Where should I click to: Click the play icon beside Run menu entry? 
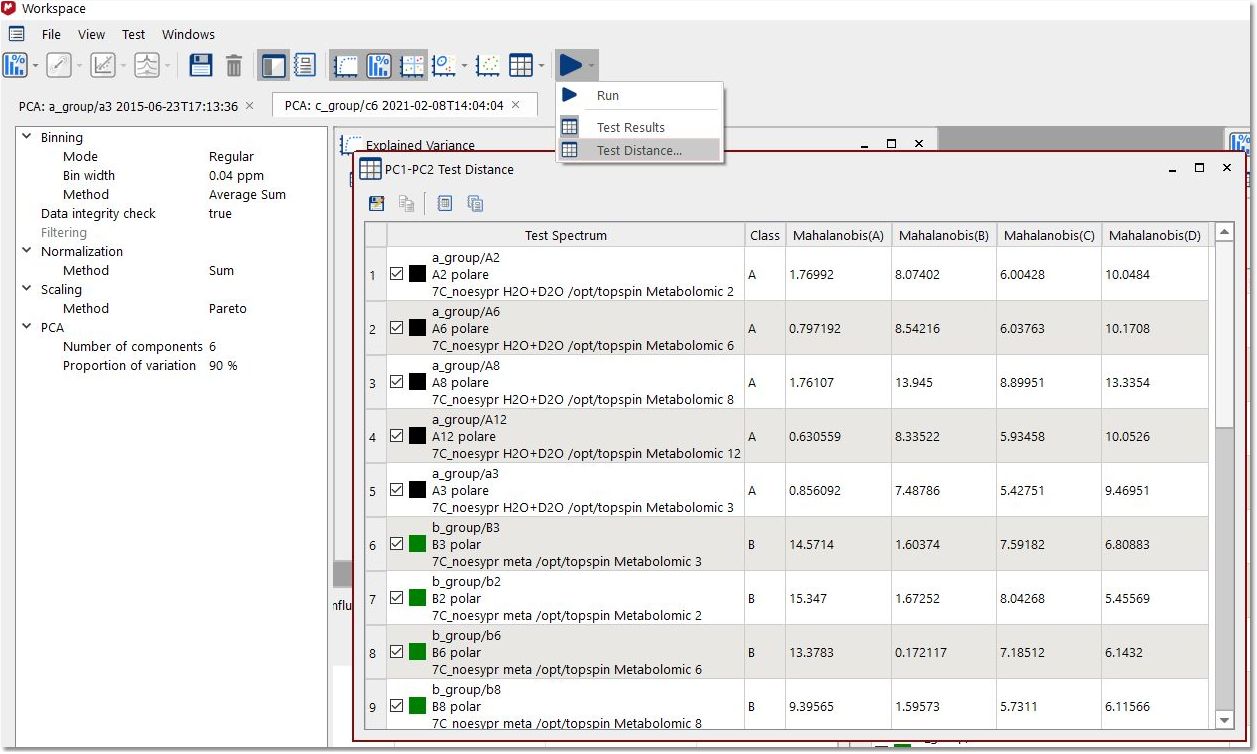(570, 95)
